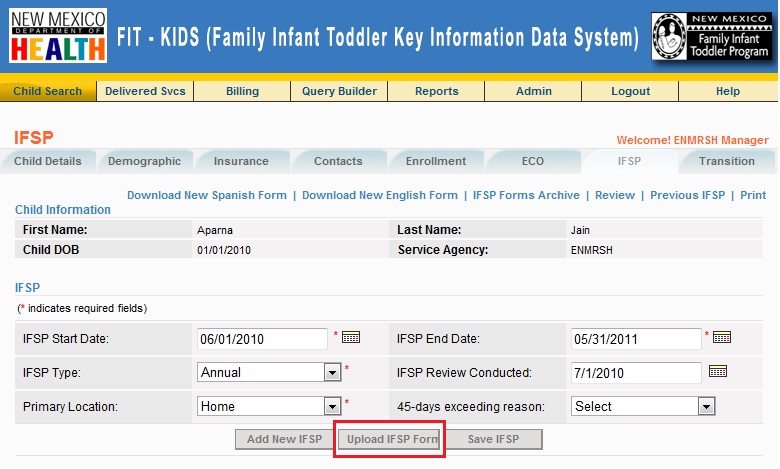Select the IFSP tab
This screenshot has height=469, width=780.
[629, 161]
